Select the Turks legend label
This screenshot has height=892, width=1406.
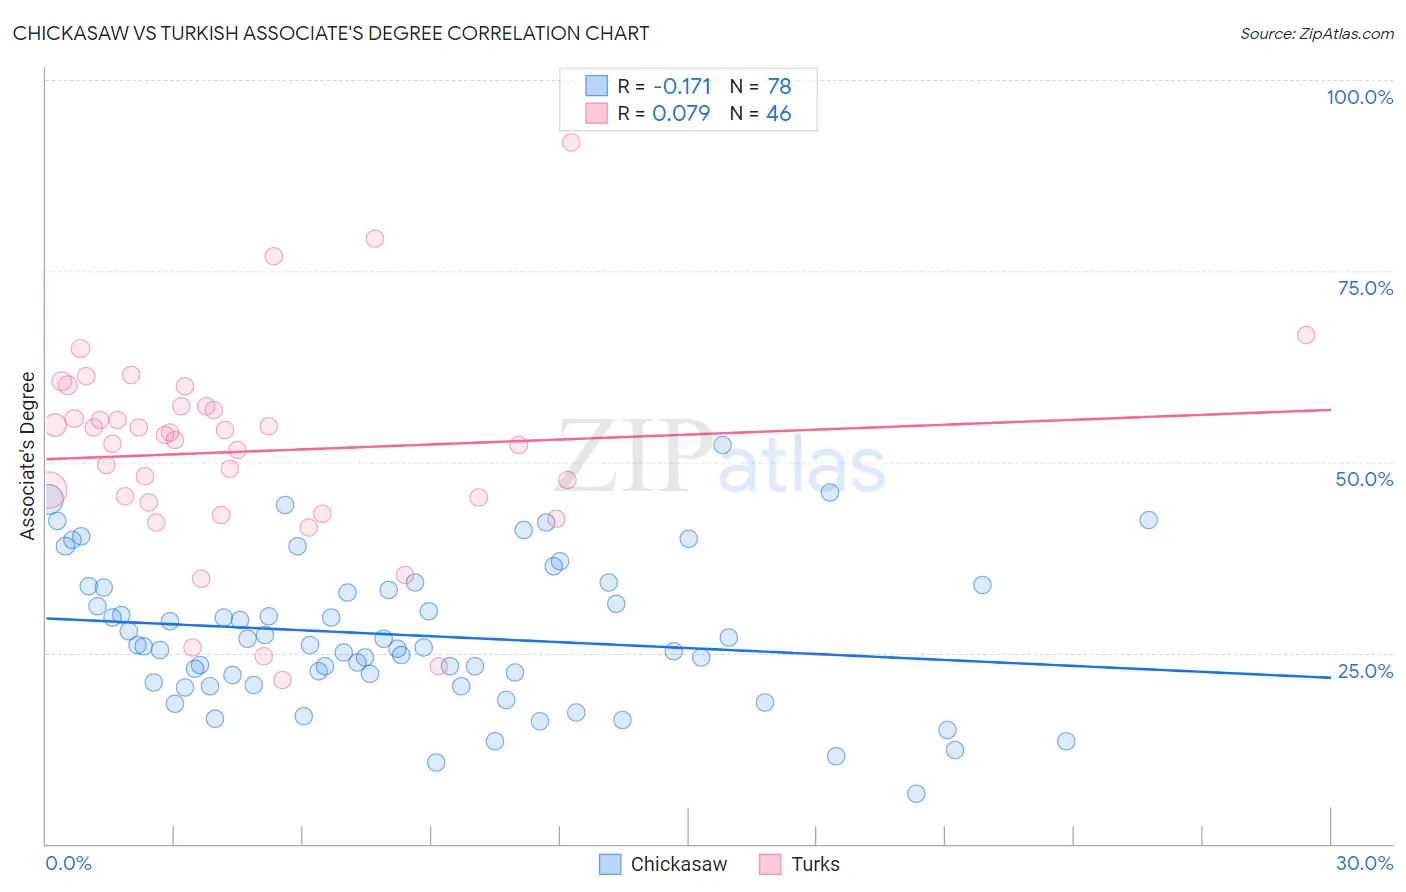pyautogui.click(x=816, y=864)
